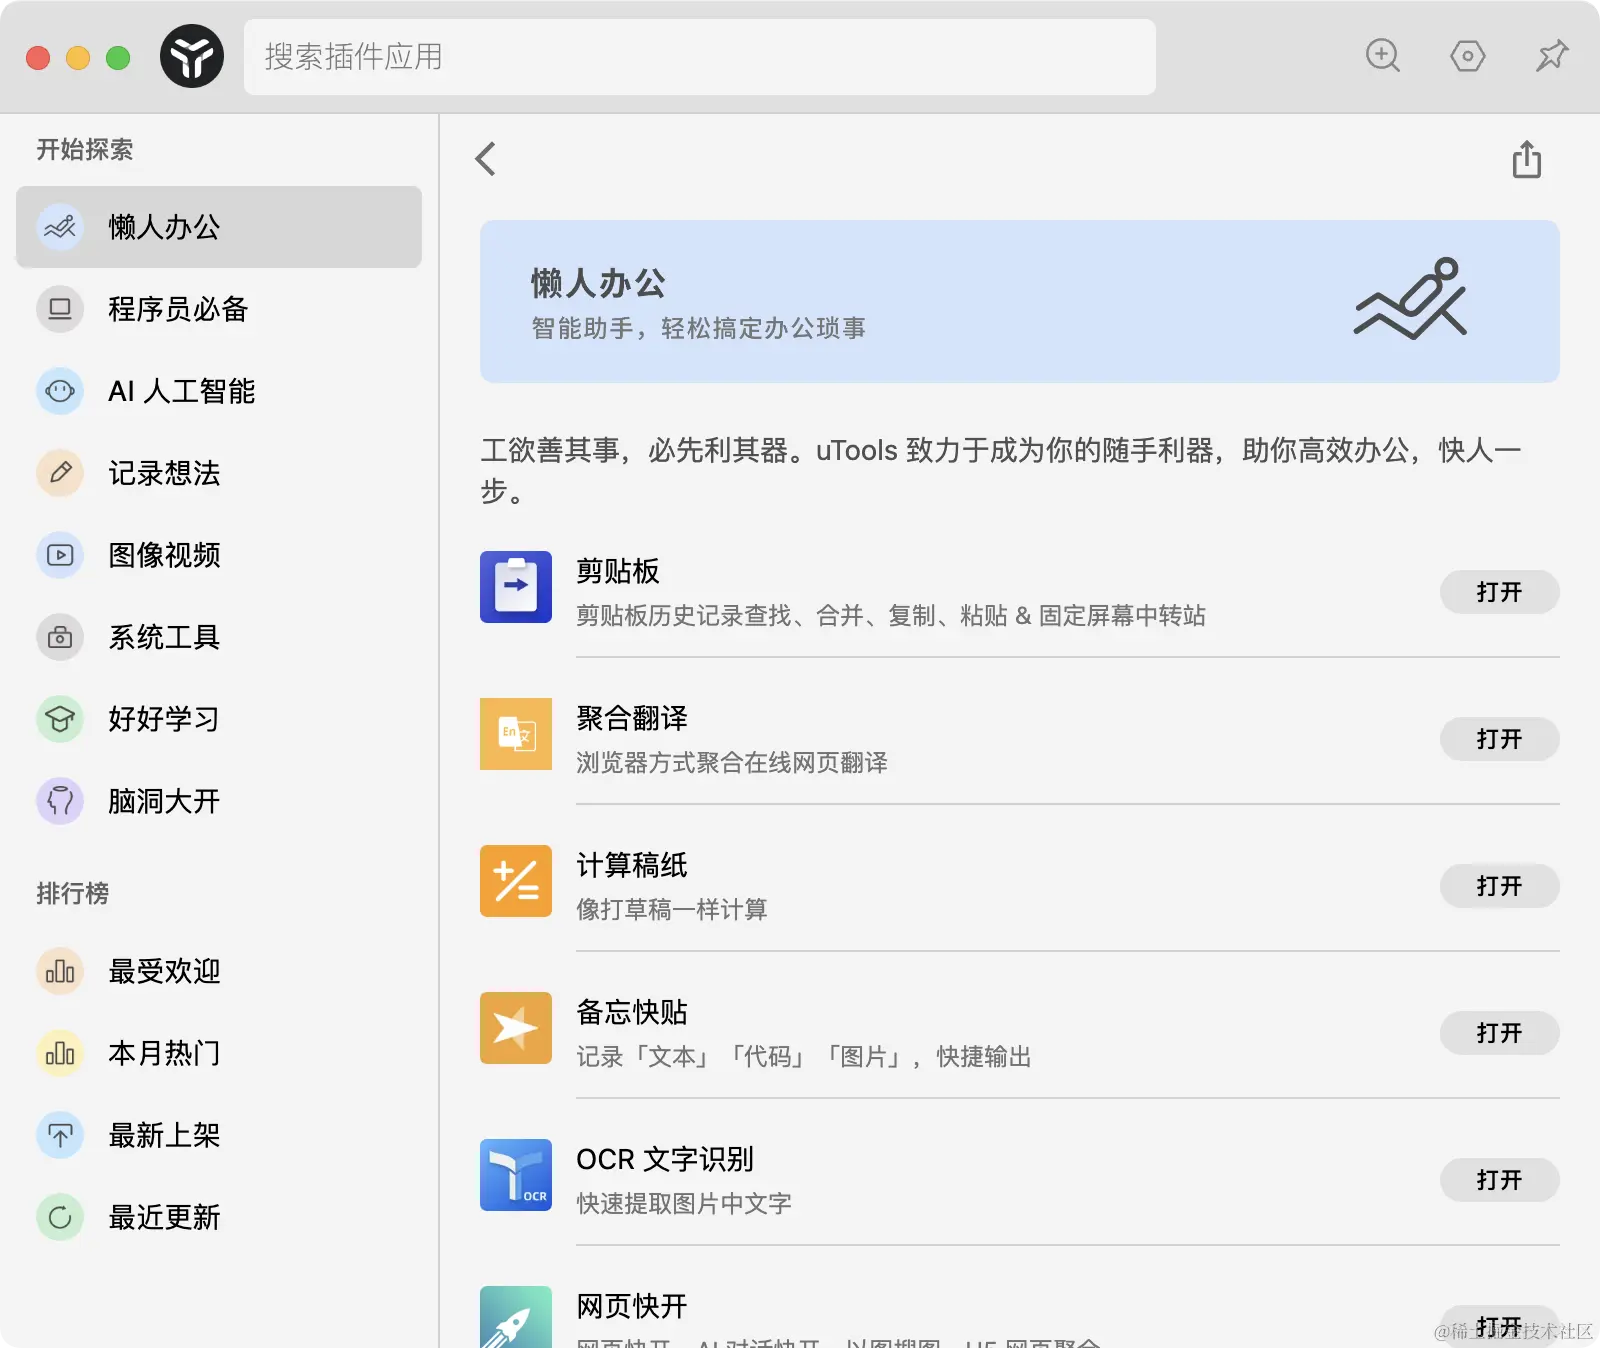Focus the 搜索插件应用 search field
The width and height of the screenshot is (1600, 1348).
(x=700, y=57)
